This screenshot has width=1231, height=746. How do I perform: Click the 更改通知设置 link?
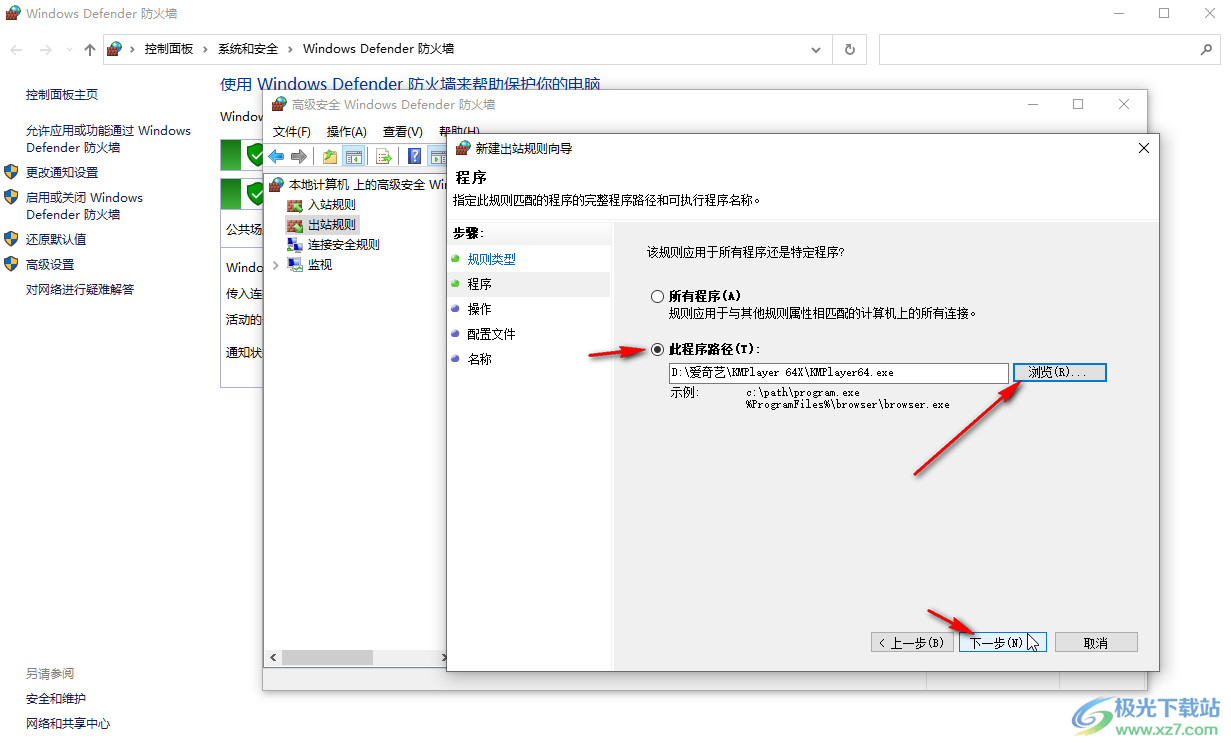pyautogui.click(x=62, y=172)
